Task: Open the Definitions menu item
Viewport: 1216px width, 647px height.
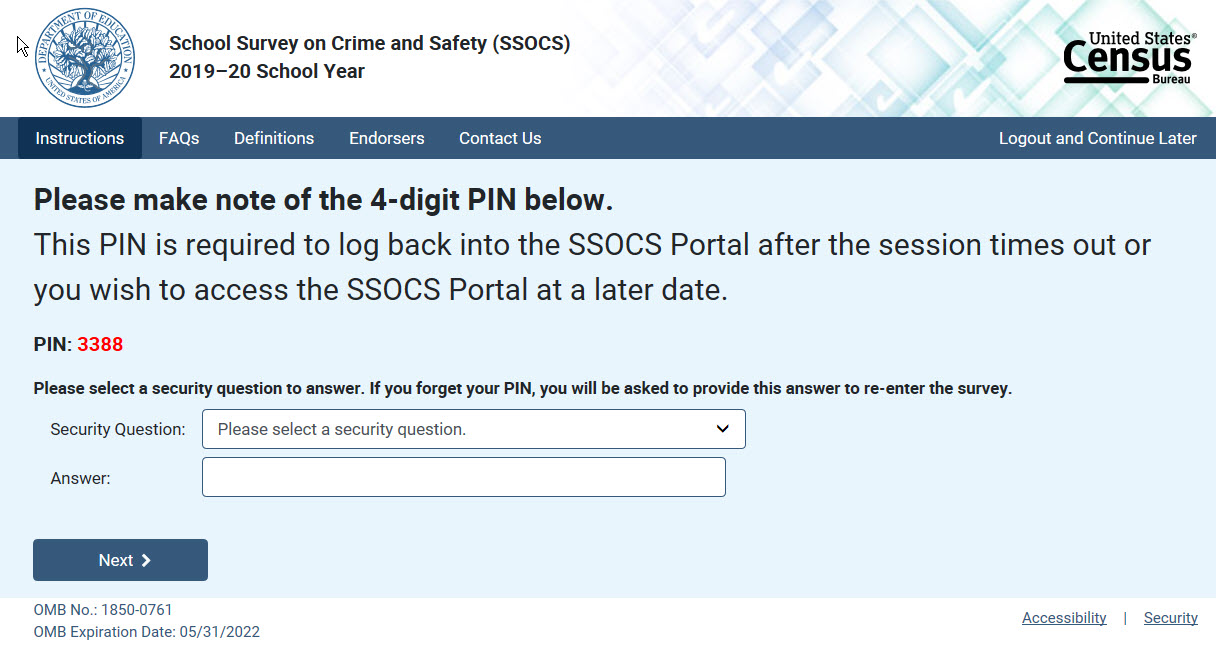Action: click(x=274, y=139)
